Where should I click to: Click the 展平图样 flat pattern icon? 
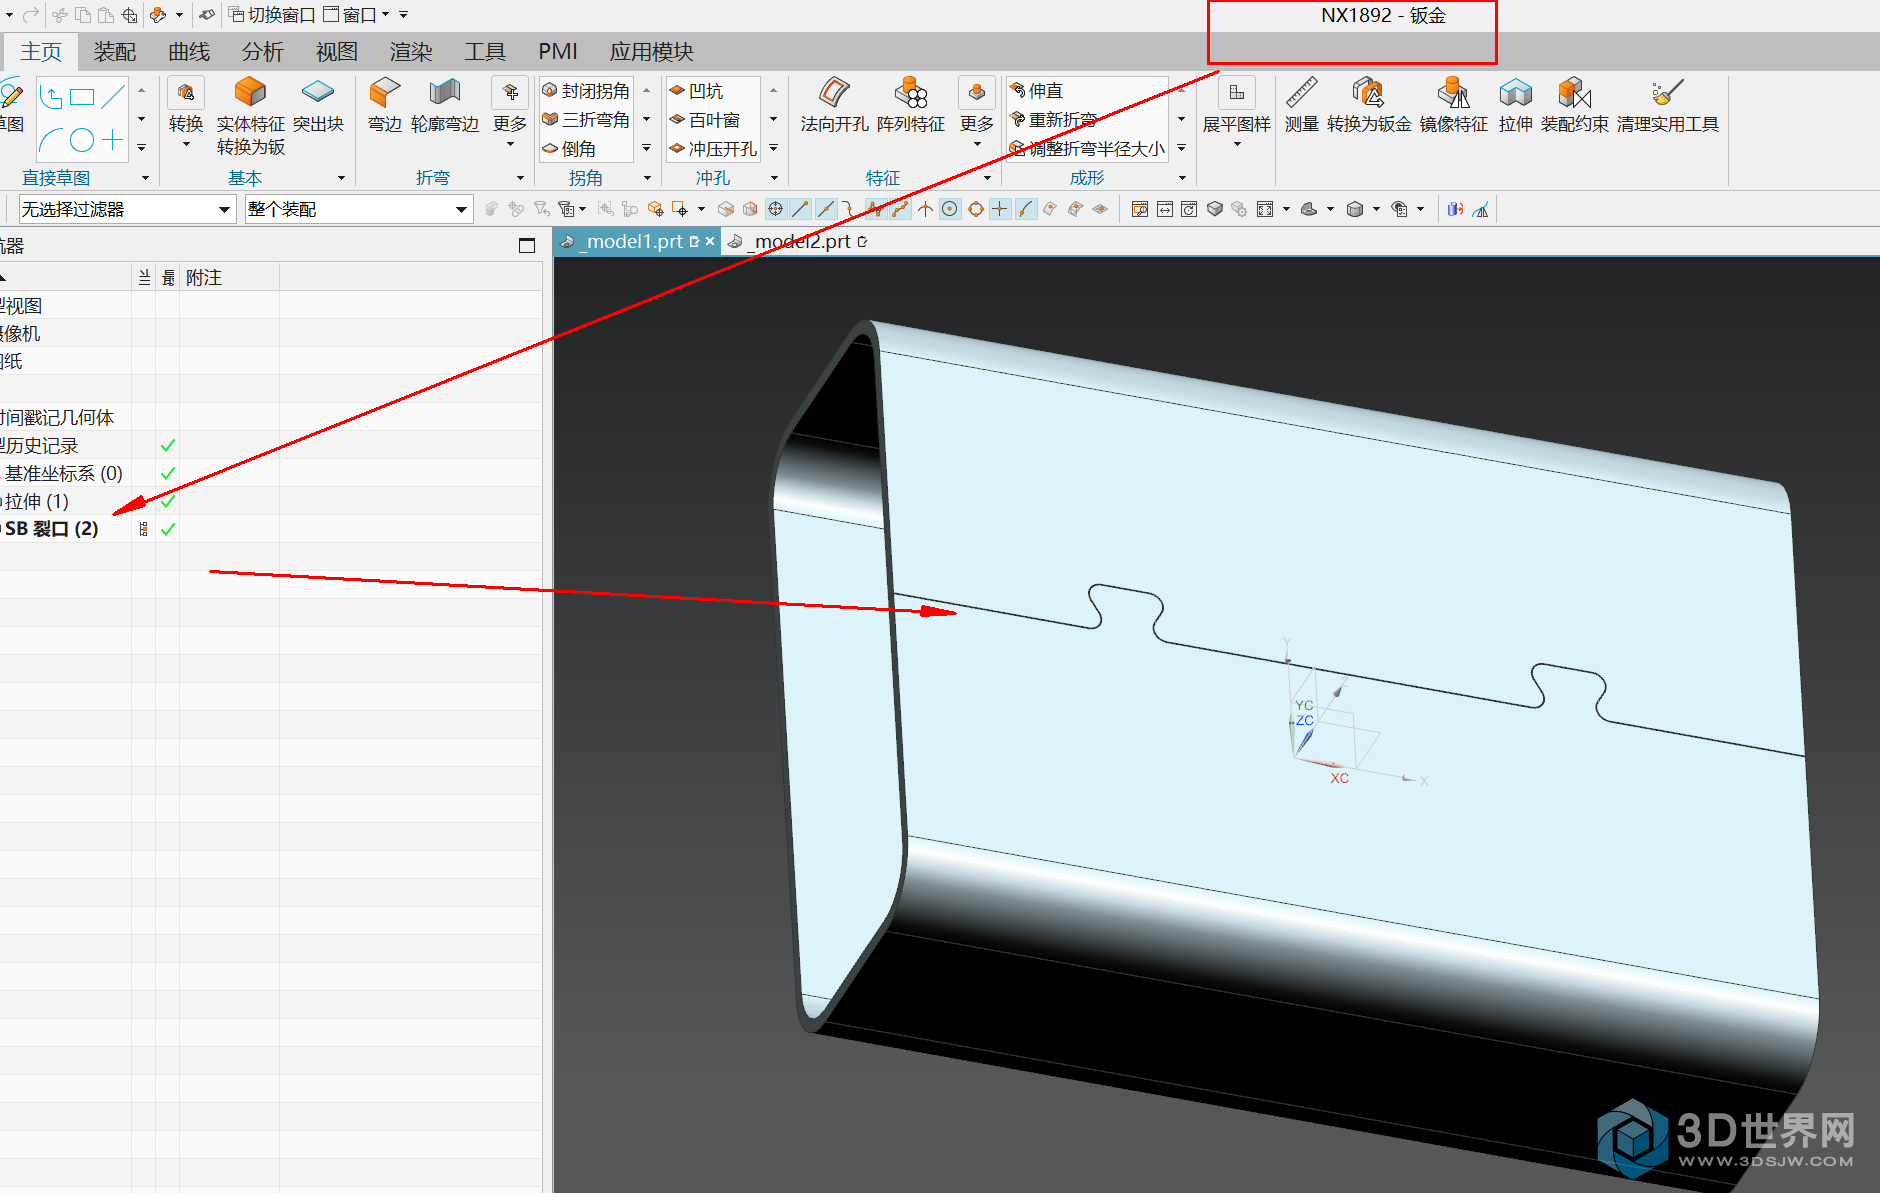click(x=1237, y=93)
